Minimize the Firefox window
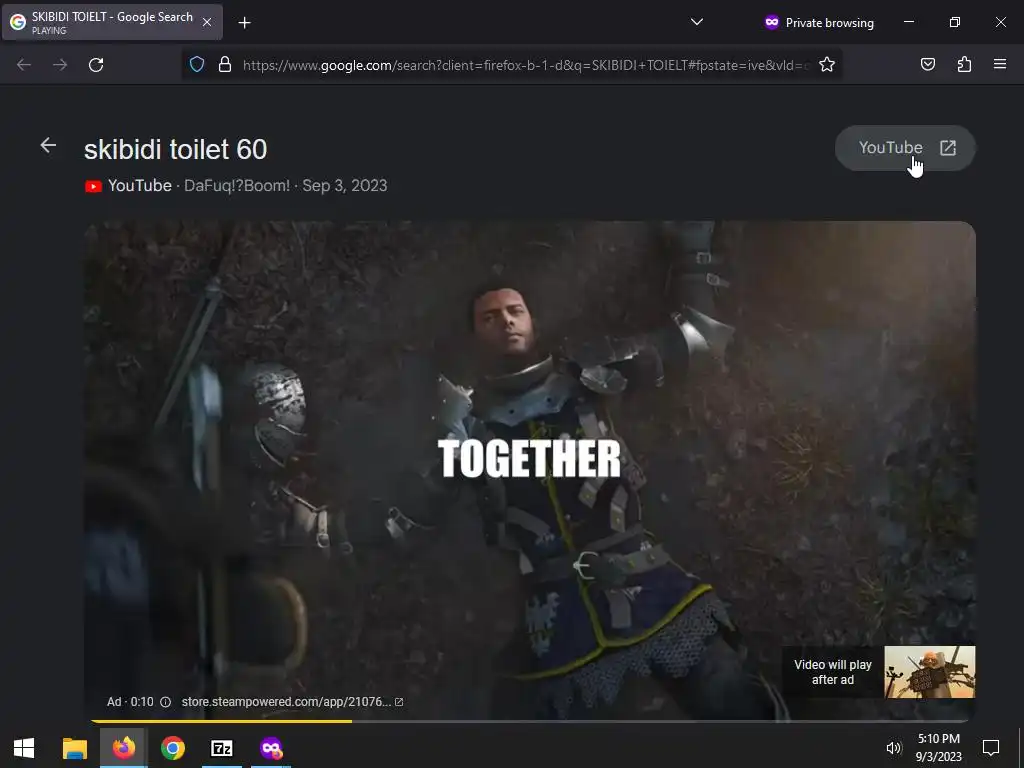Screen dimensions: 1024x768 pos(909,22)
